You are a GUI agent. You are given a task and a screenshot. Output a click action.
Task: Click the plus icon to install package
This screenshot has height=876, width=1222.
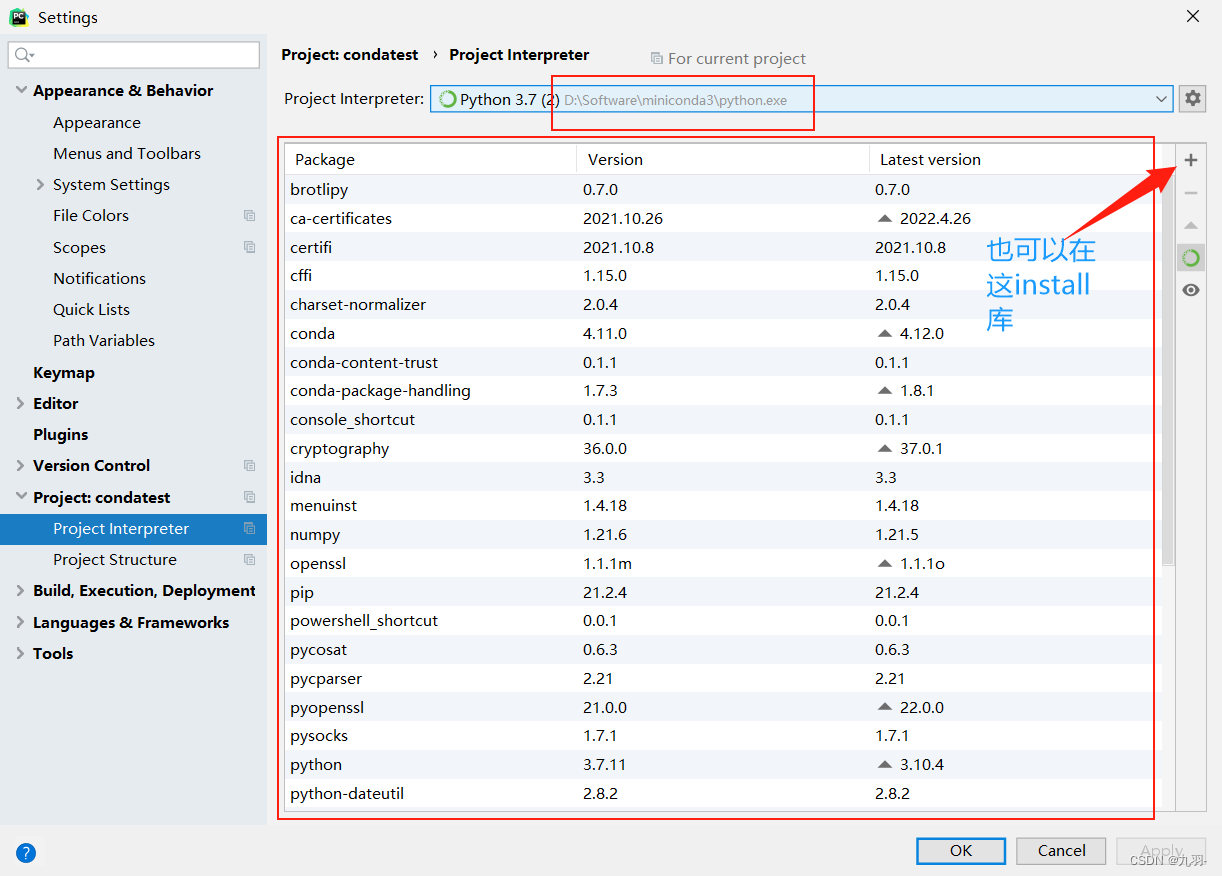[x=1190, y=160]
